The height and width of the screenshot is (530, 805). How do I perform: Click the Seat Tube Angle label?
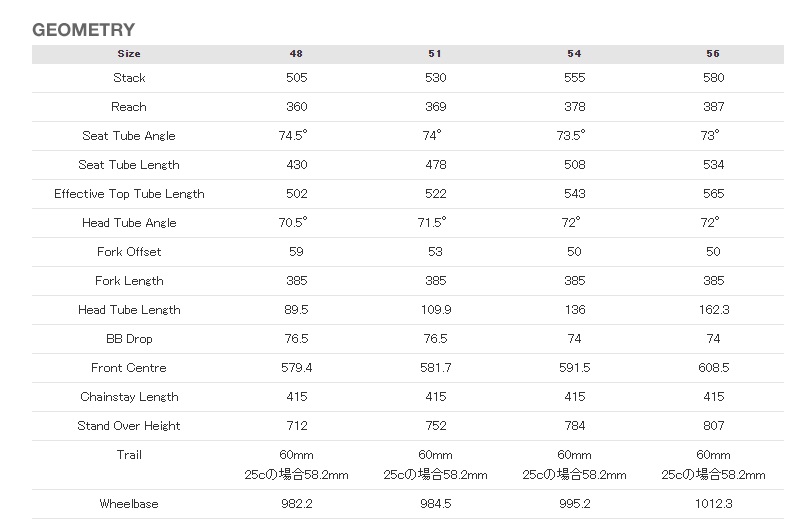click(129, 136)
